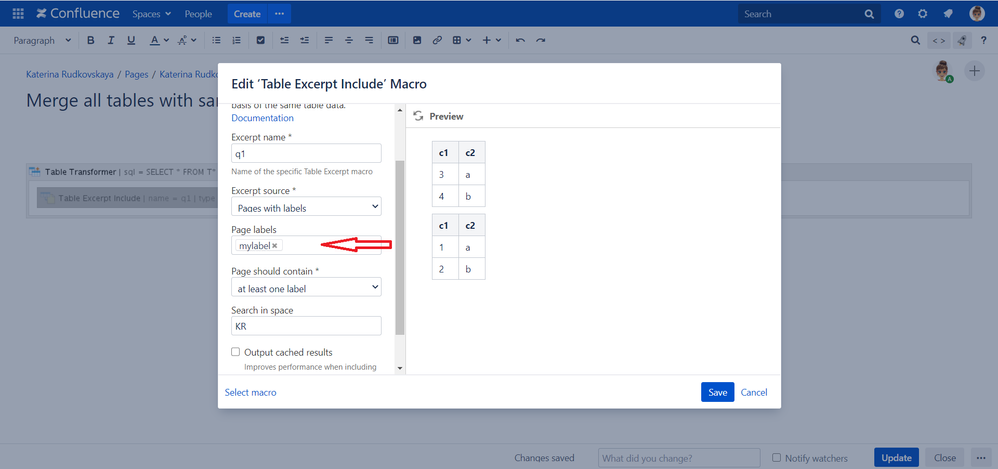Image resolution: width=998 pixels, height=469 pixels.
Task: Click the collaborator avatar near title
Action: click(943, 71)
